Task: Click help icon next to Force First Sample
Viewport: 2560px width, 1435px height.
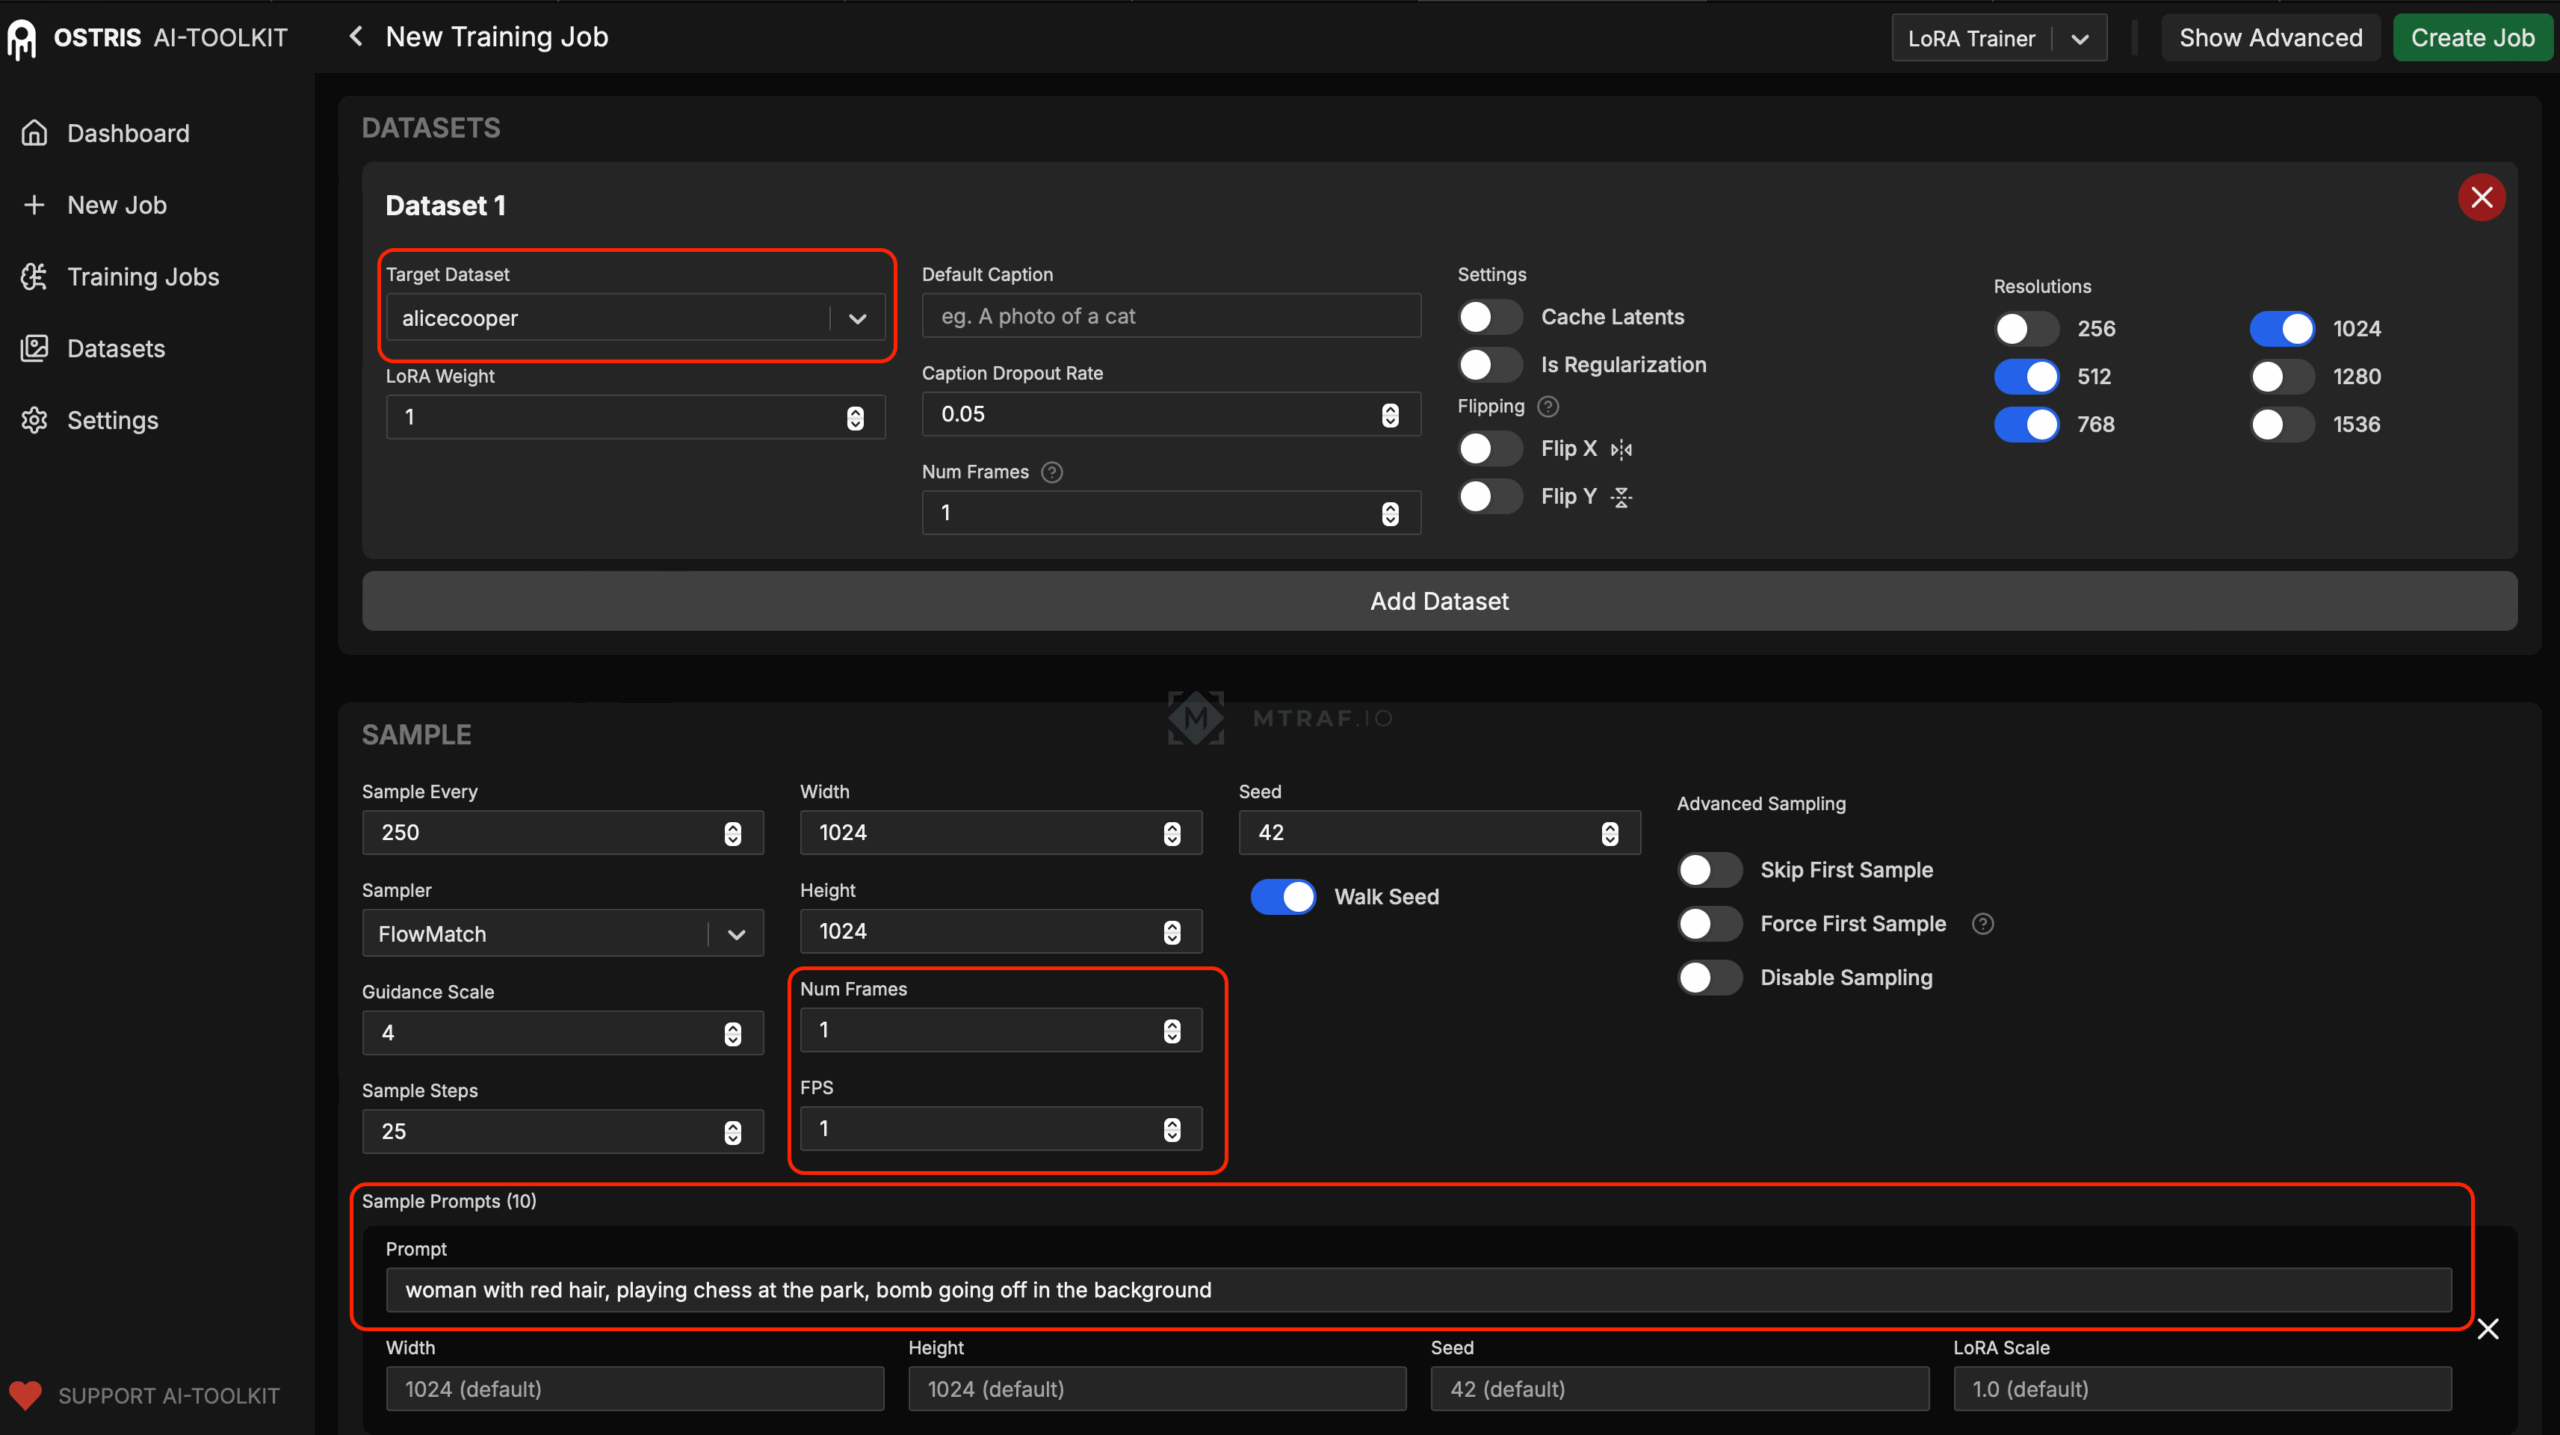Action: point(1982,924)
